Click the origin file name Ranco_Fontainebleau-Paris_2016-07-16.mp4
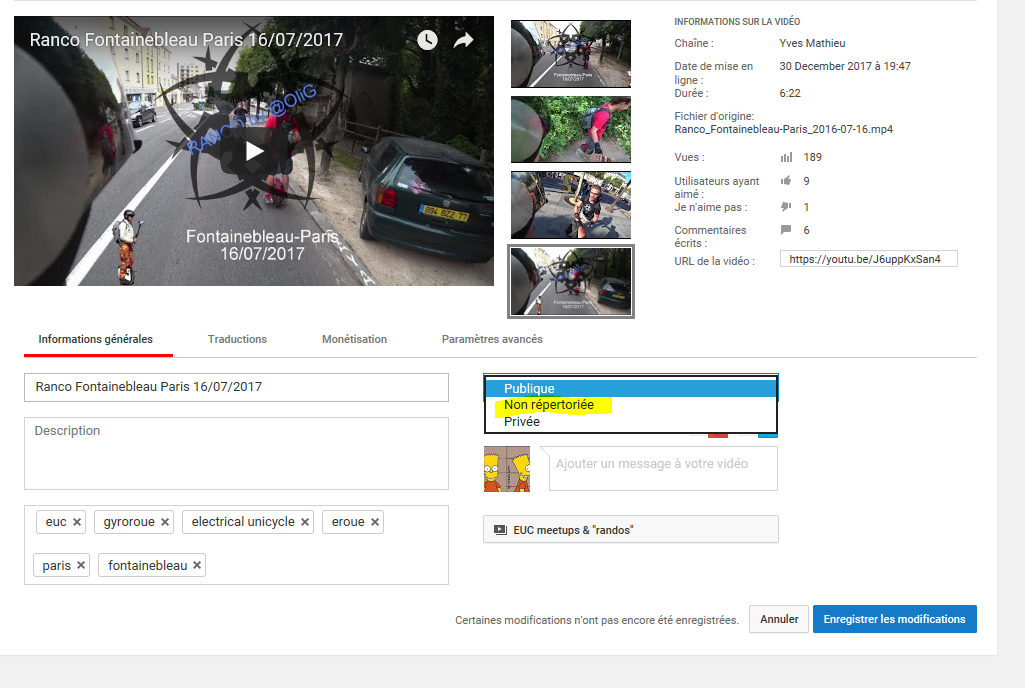This screenshot has height=688, width=1025. pyautogui.click(x=783, y=129)
